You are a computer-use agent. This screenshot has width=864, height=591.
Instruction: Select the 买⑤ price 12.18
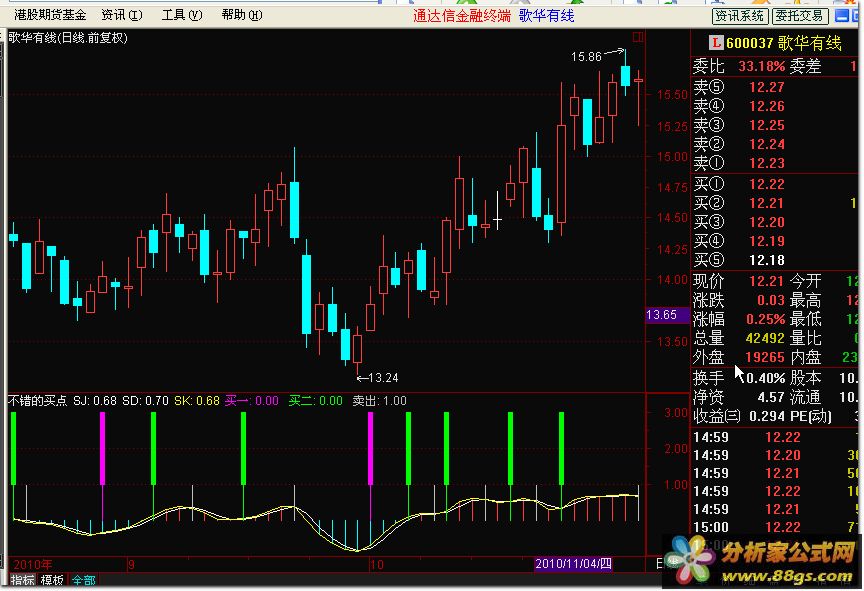[766, 260]
